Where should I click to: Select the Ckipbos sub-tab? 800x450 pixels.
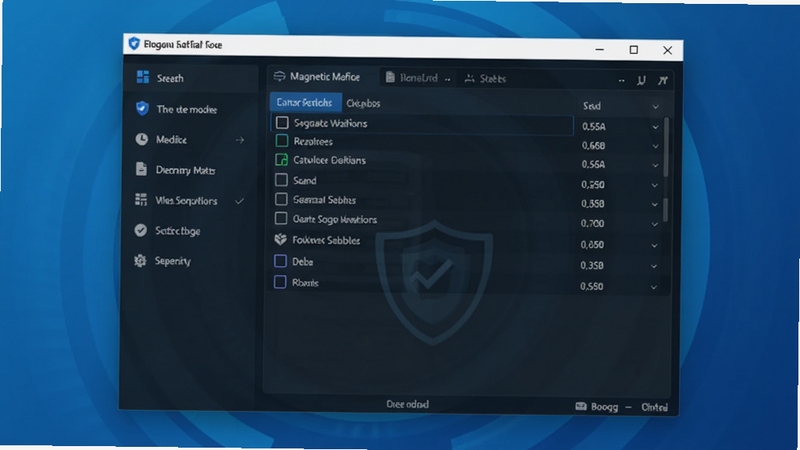[x=363, y=104]
